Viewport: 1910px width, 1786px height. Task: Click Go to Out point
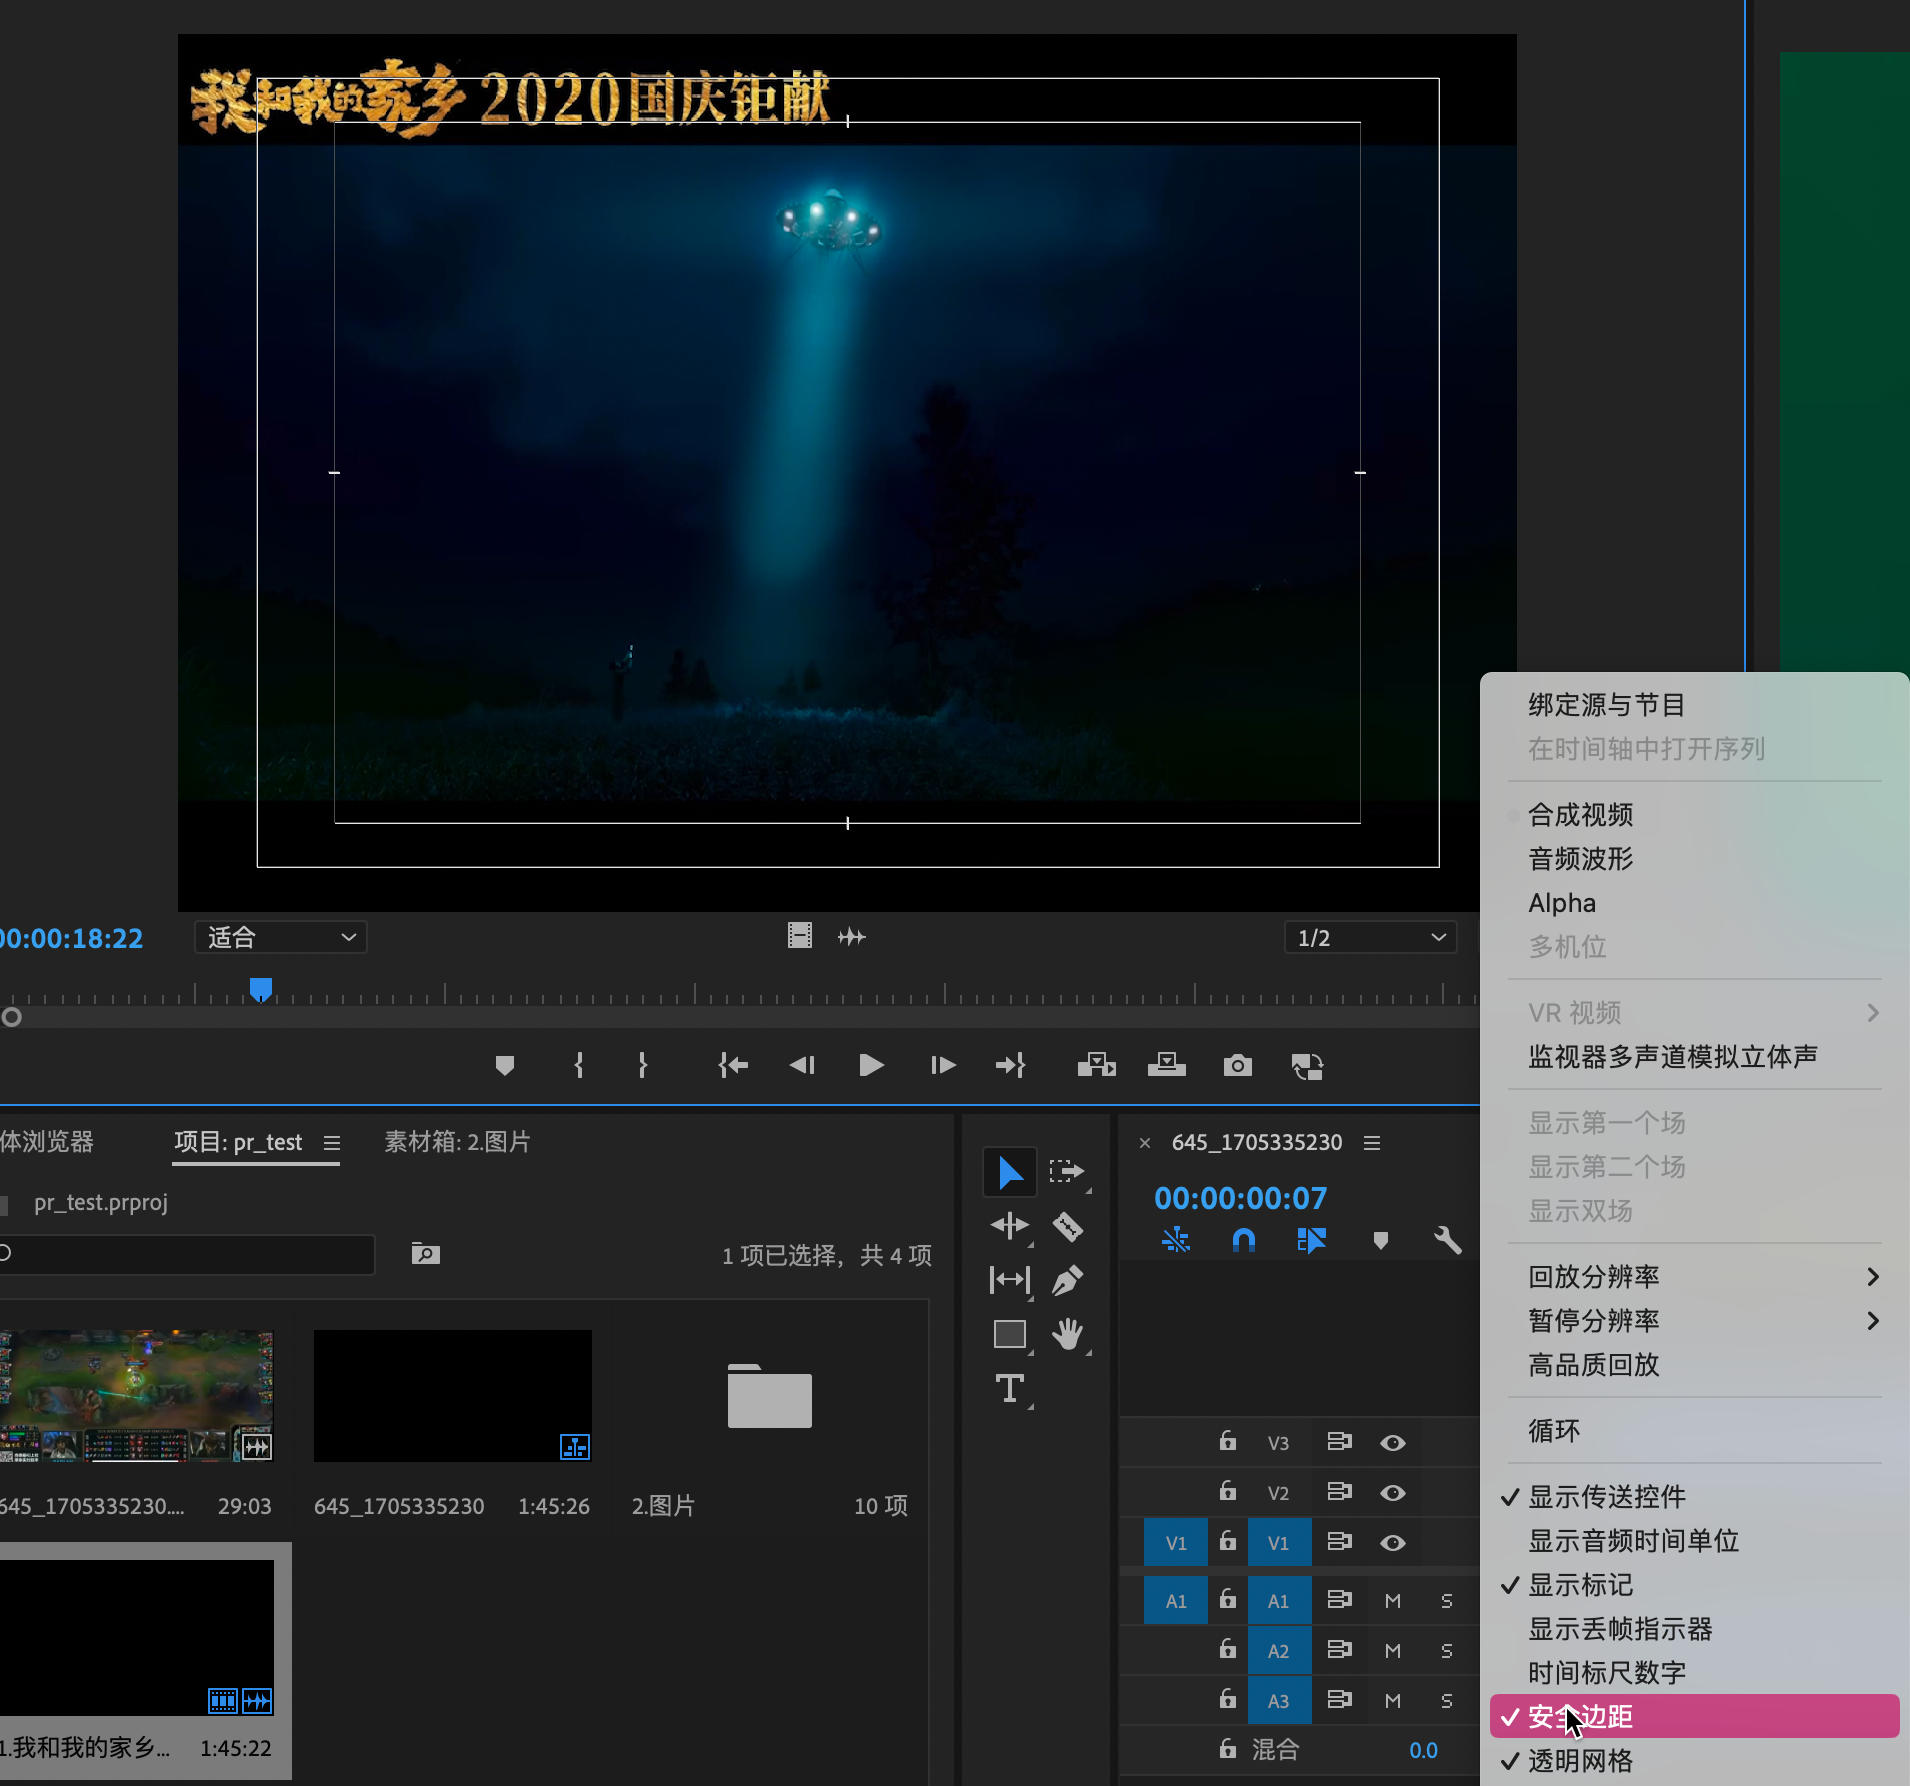(x=1011, y=1066)
